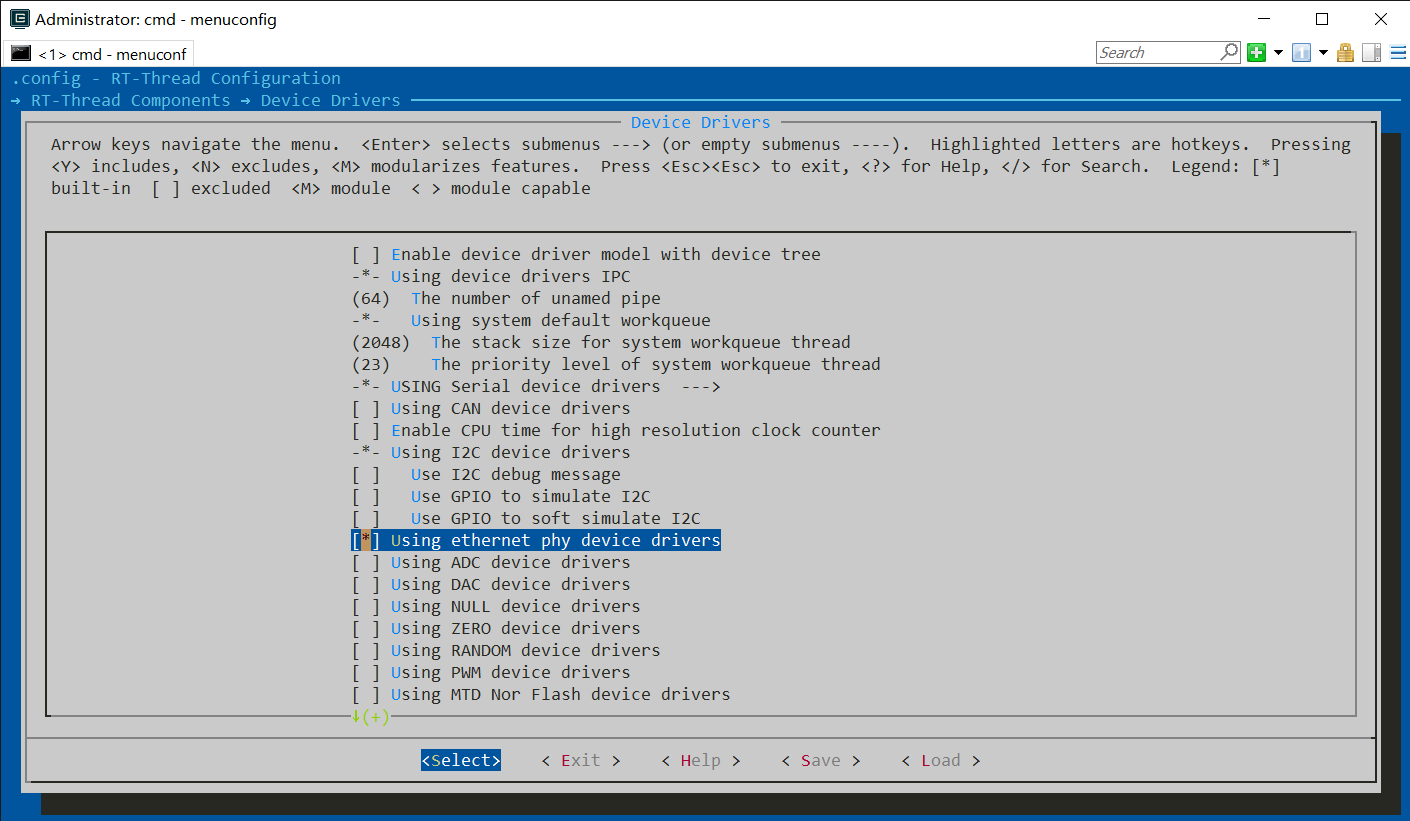Switch to the cmd - menuconf tab
The height and width of the screenshot is (821, 1410).
100,54
